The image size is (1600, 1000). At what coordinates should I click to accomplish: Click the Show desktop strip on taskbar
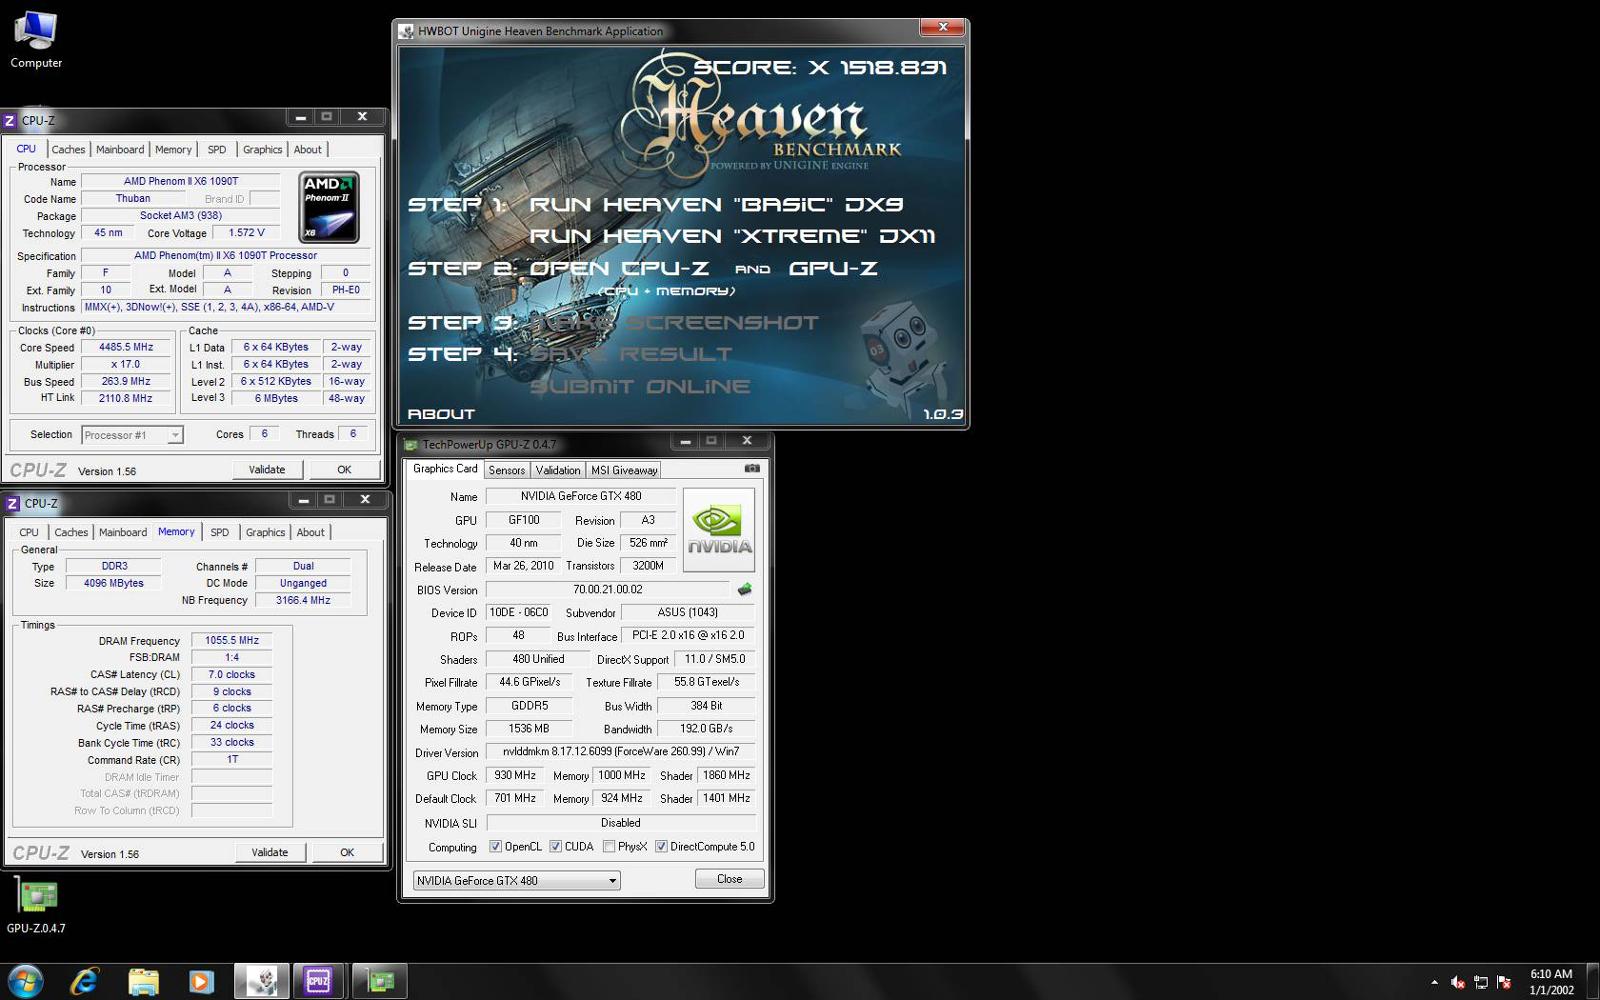(x=1592, y=982)
